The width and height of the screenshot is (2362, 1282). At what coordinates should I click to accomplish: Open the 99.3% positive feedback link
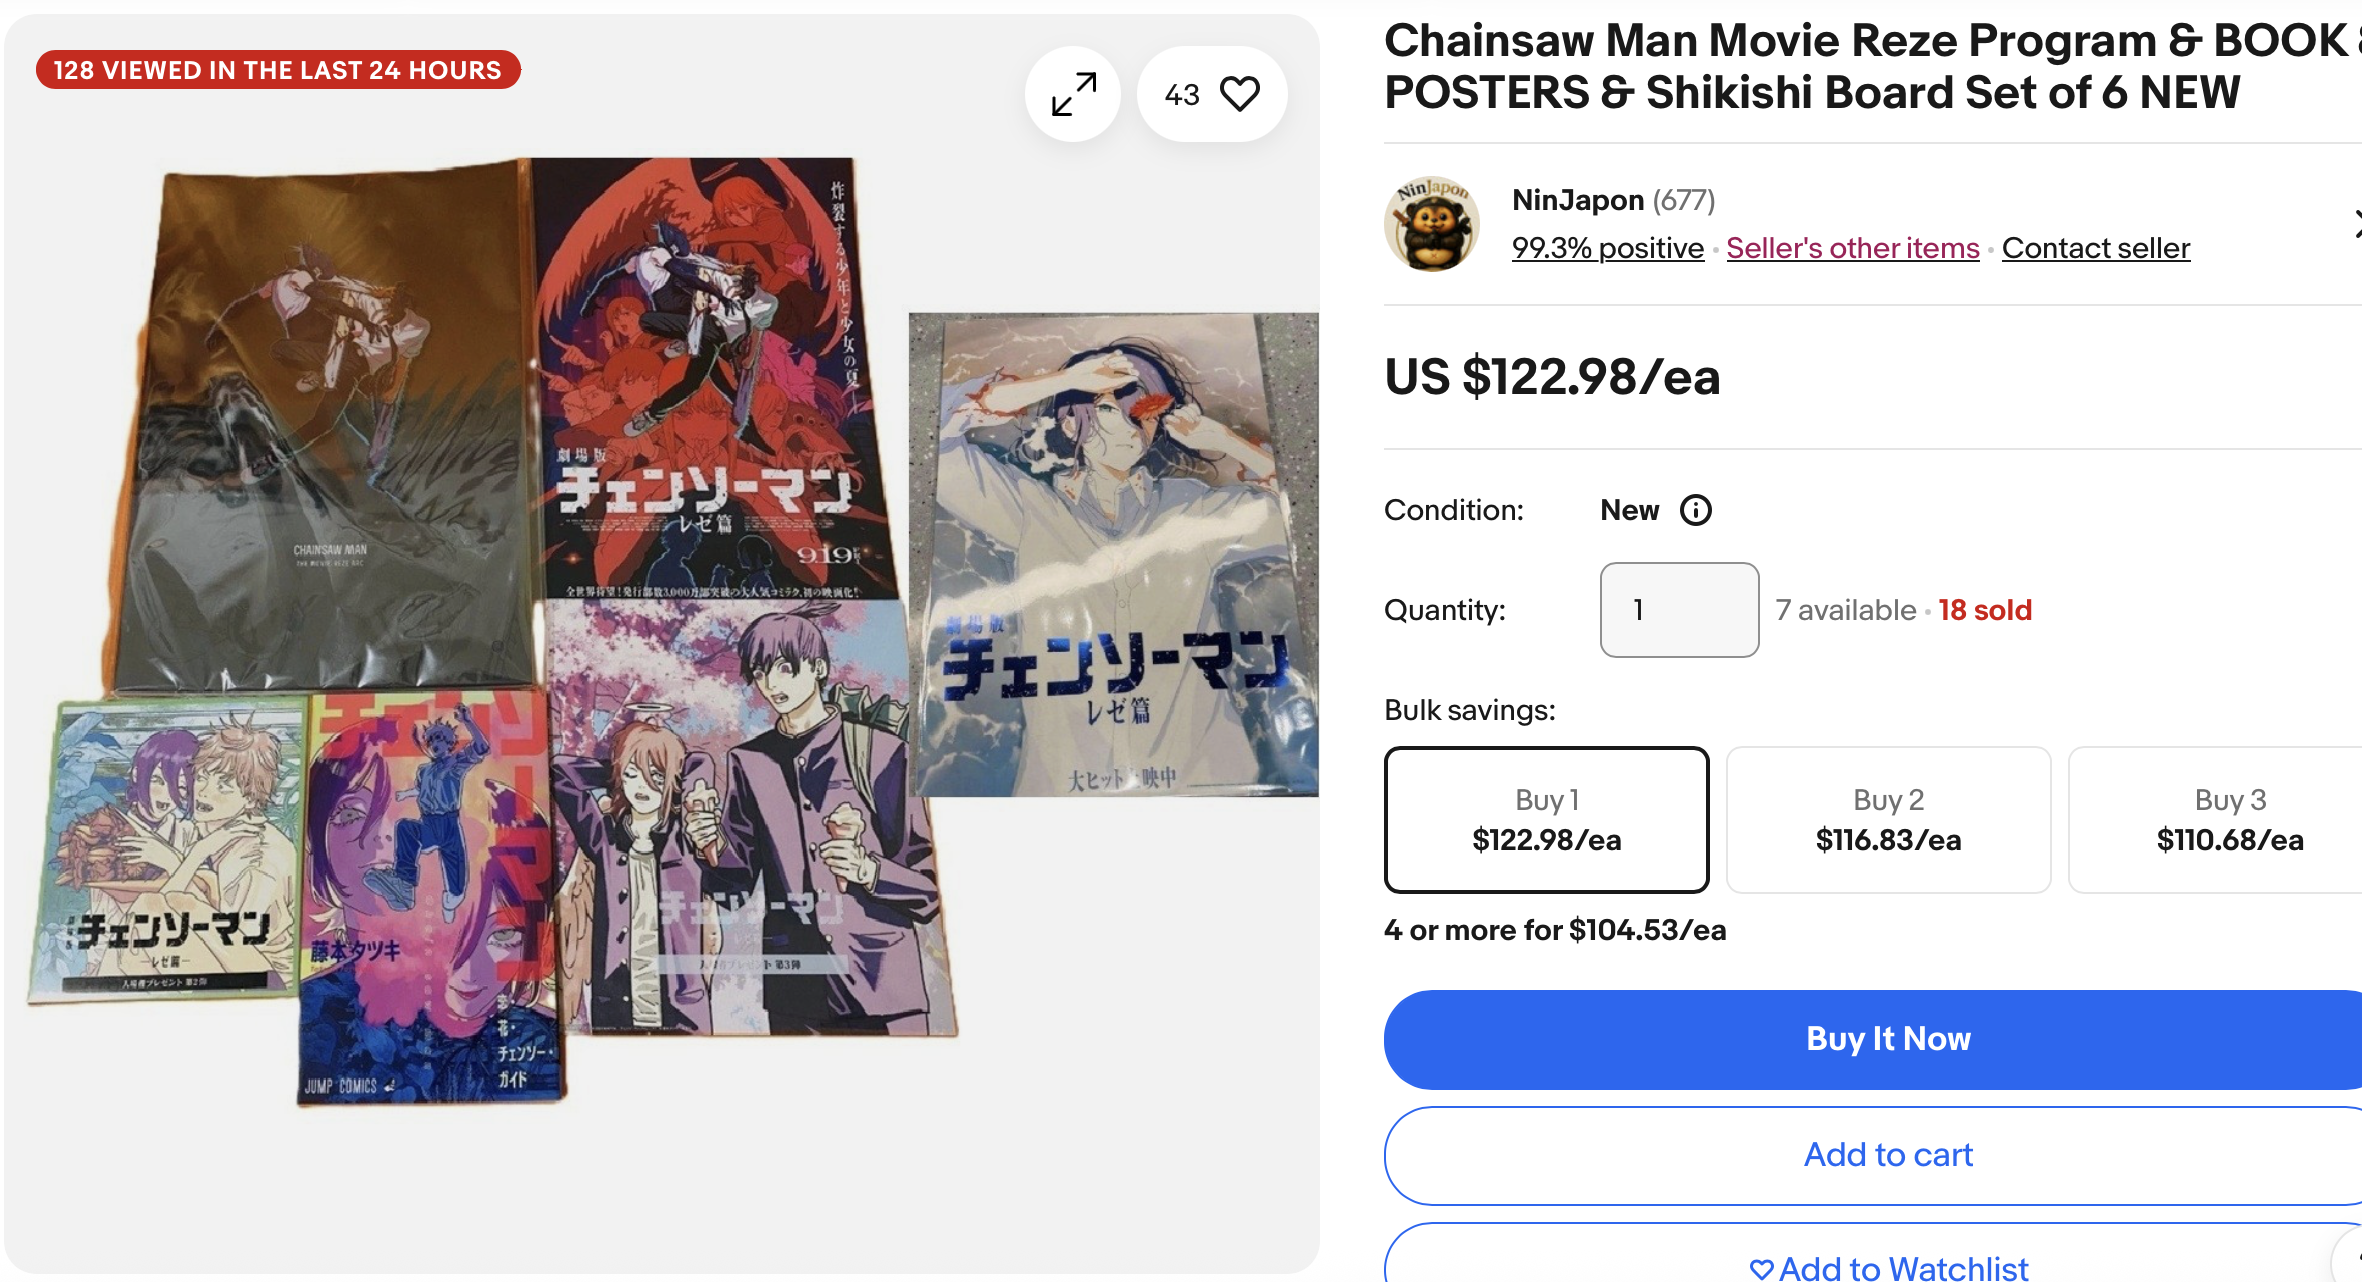[1607, 248]
